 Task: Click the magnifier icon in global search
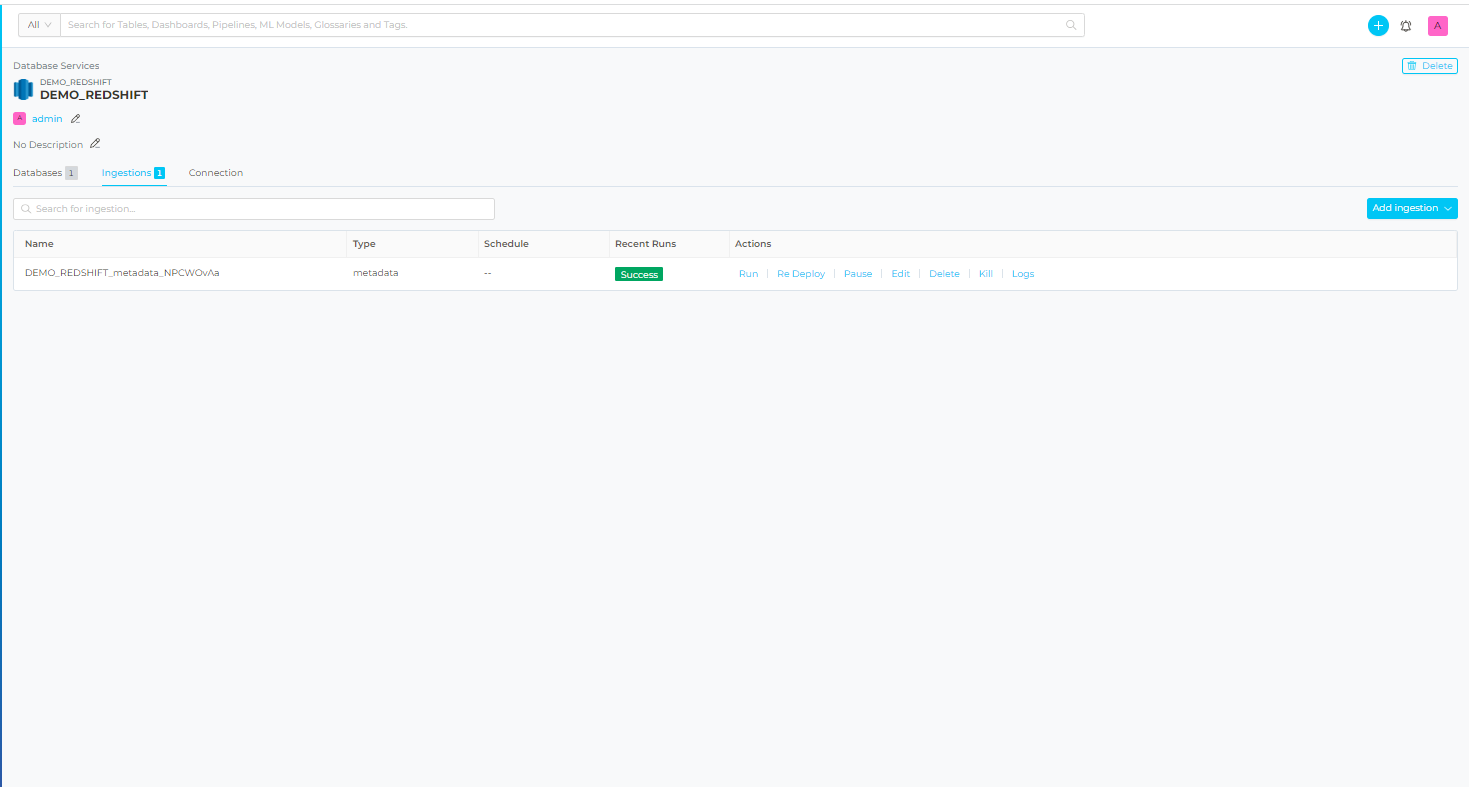[1071, 25]
